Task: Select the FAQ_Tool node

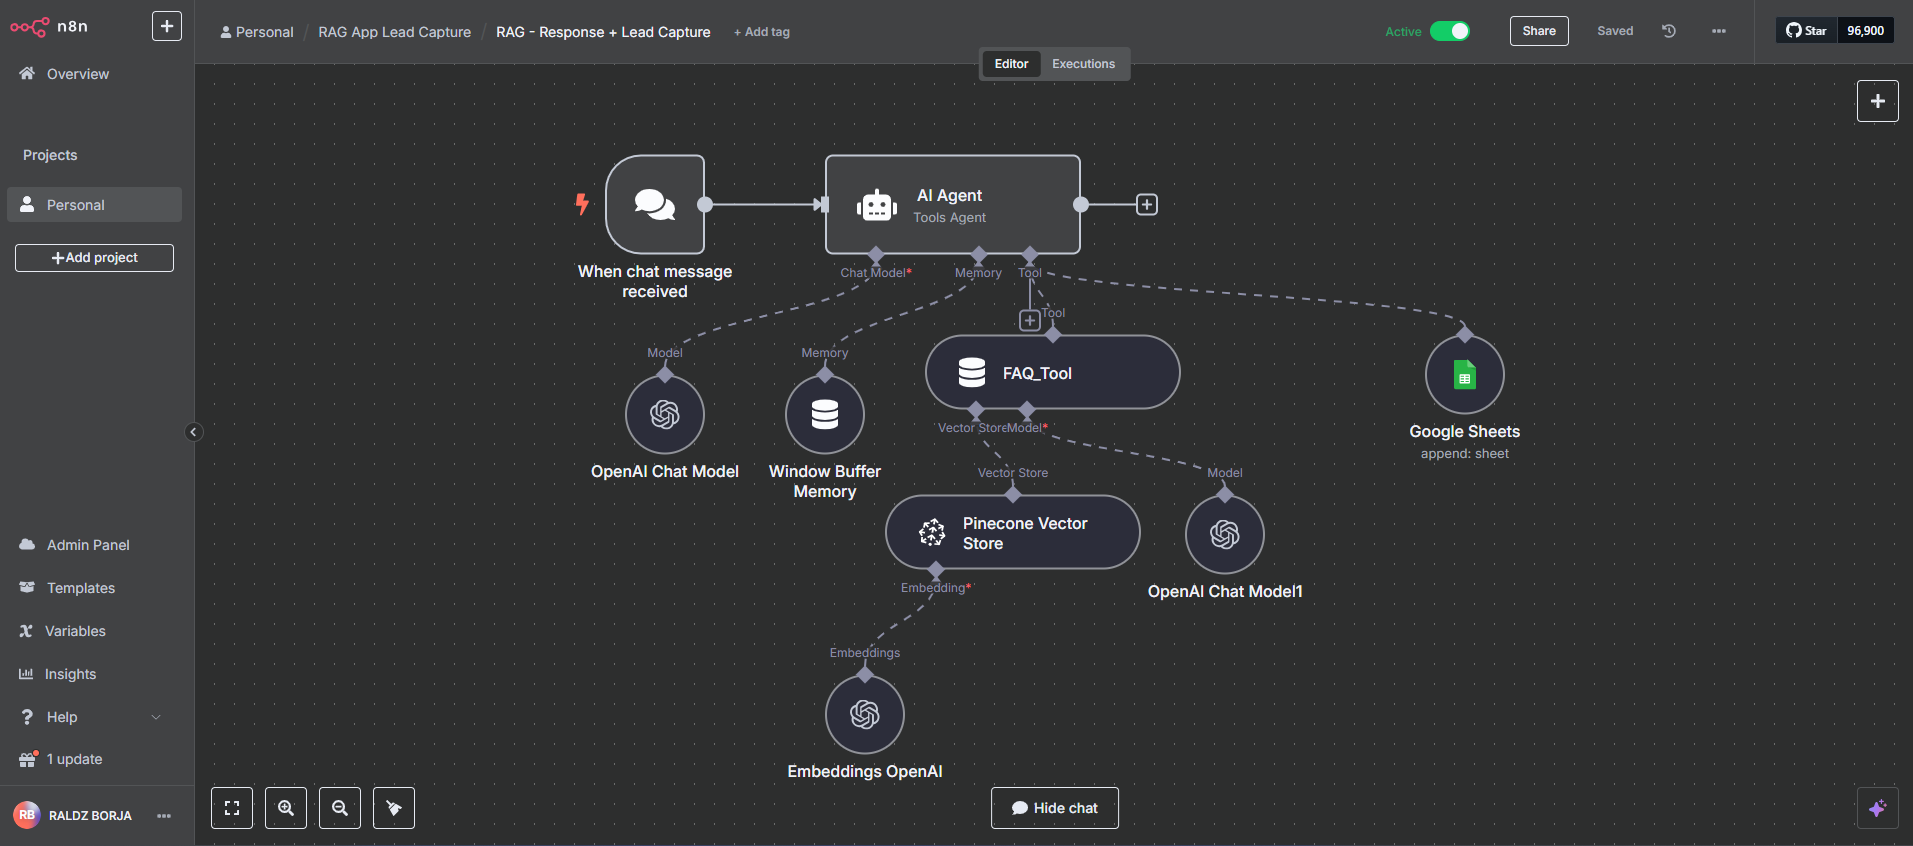Action: pos(1053,372)
